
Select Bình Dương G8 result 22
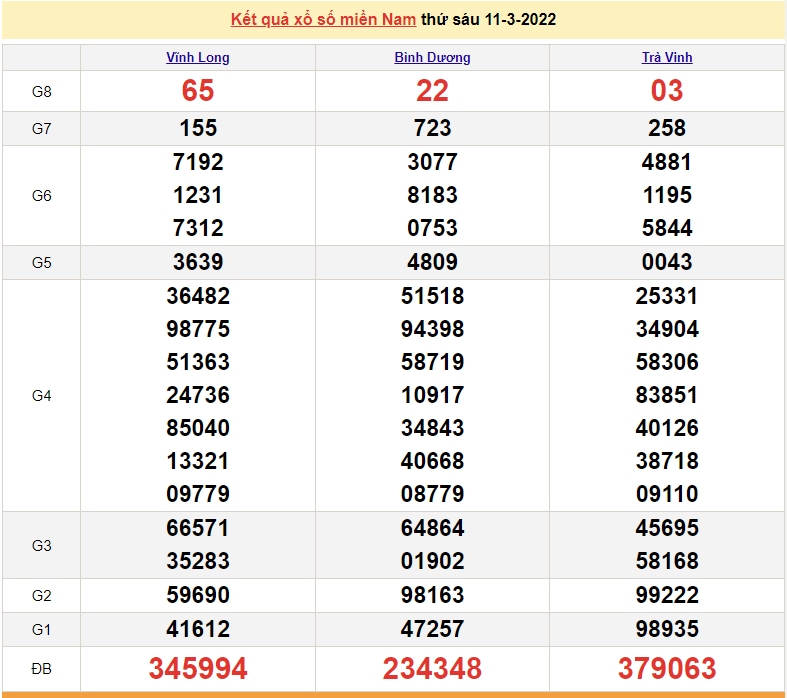(432, 91)
